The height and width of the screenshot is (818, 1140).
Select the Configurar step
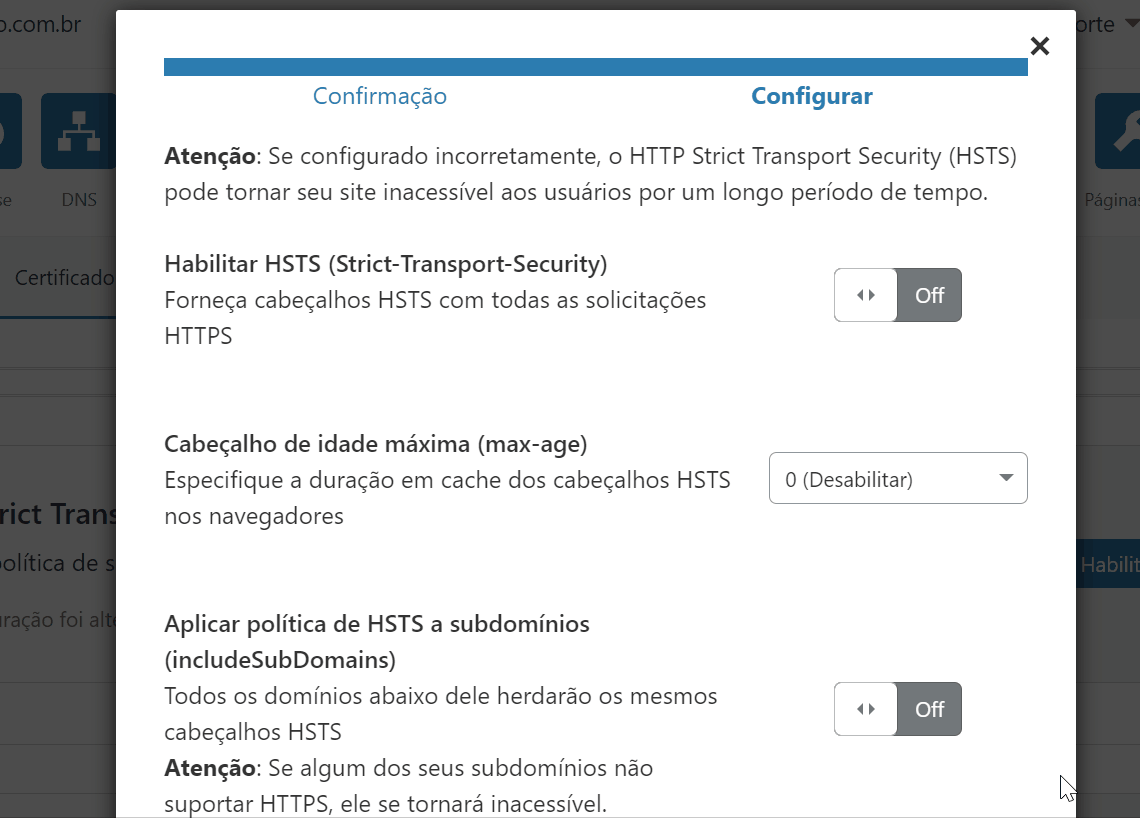(811, 96)
